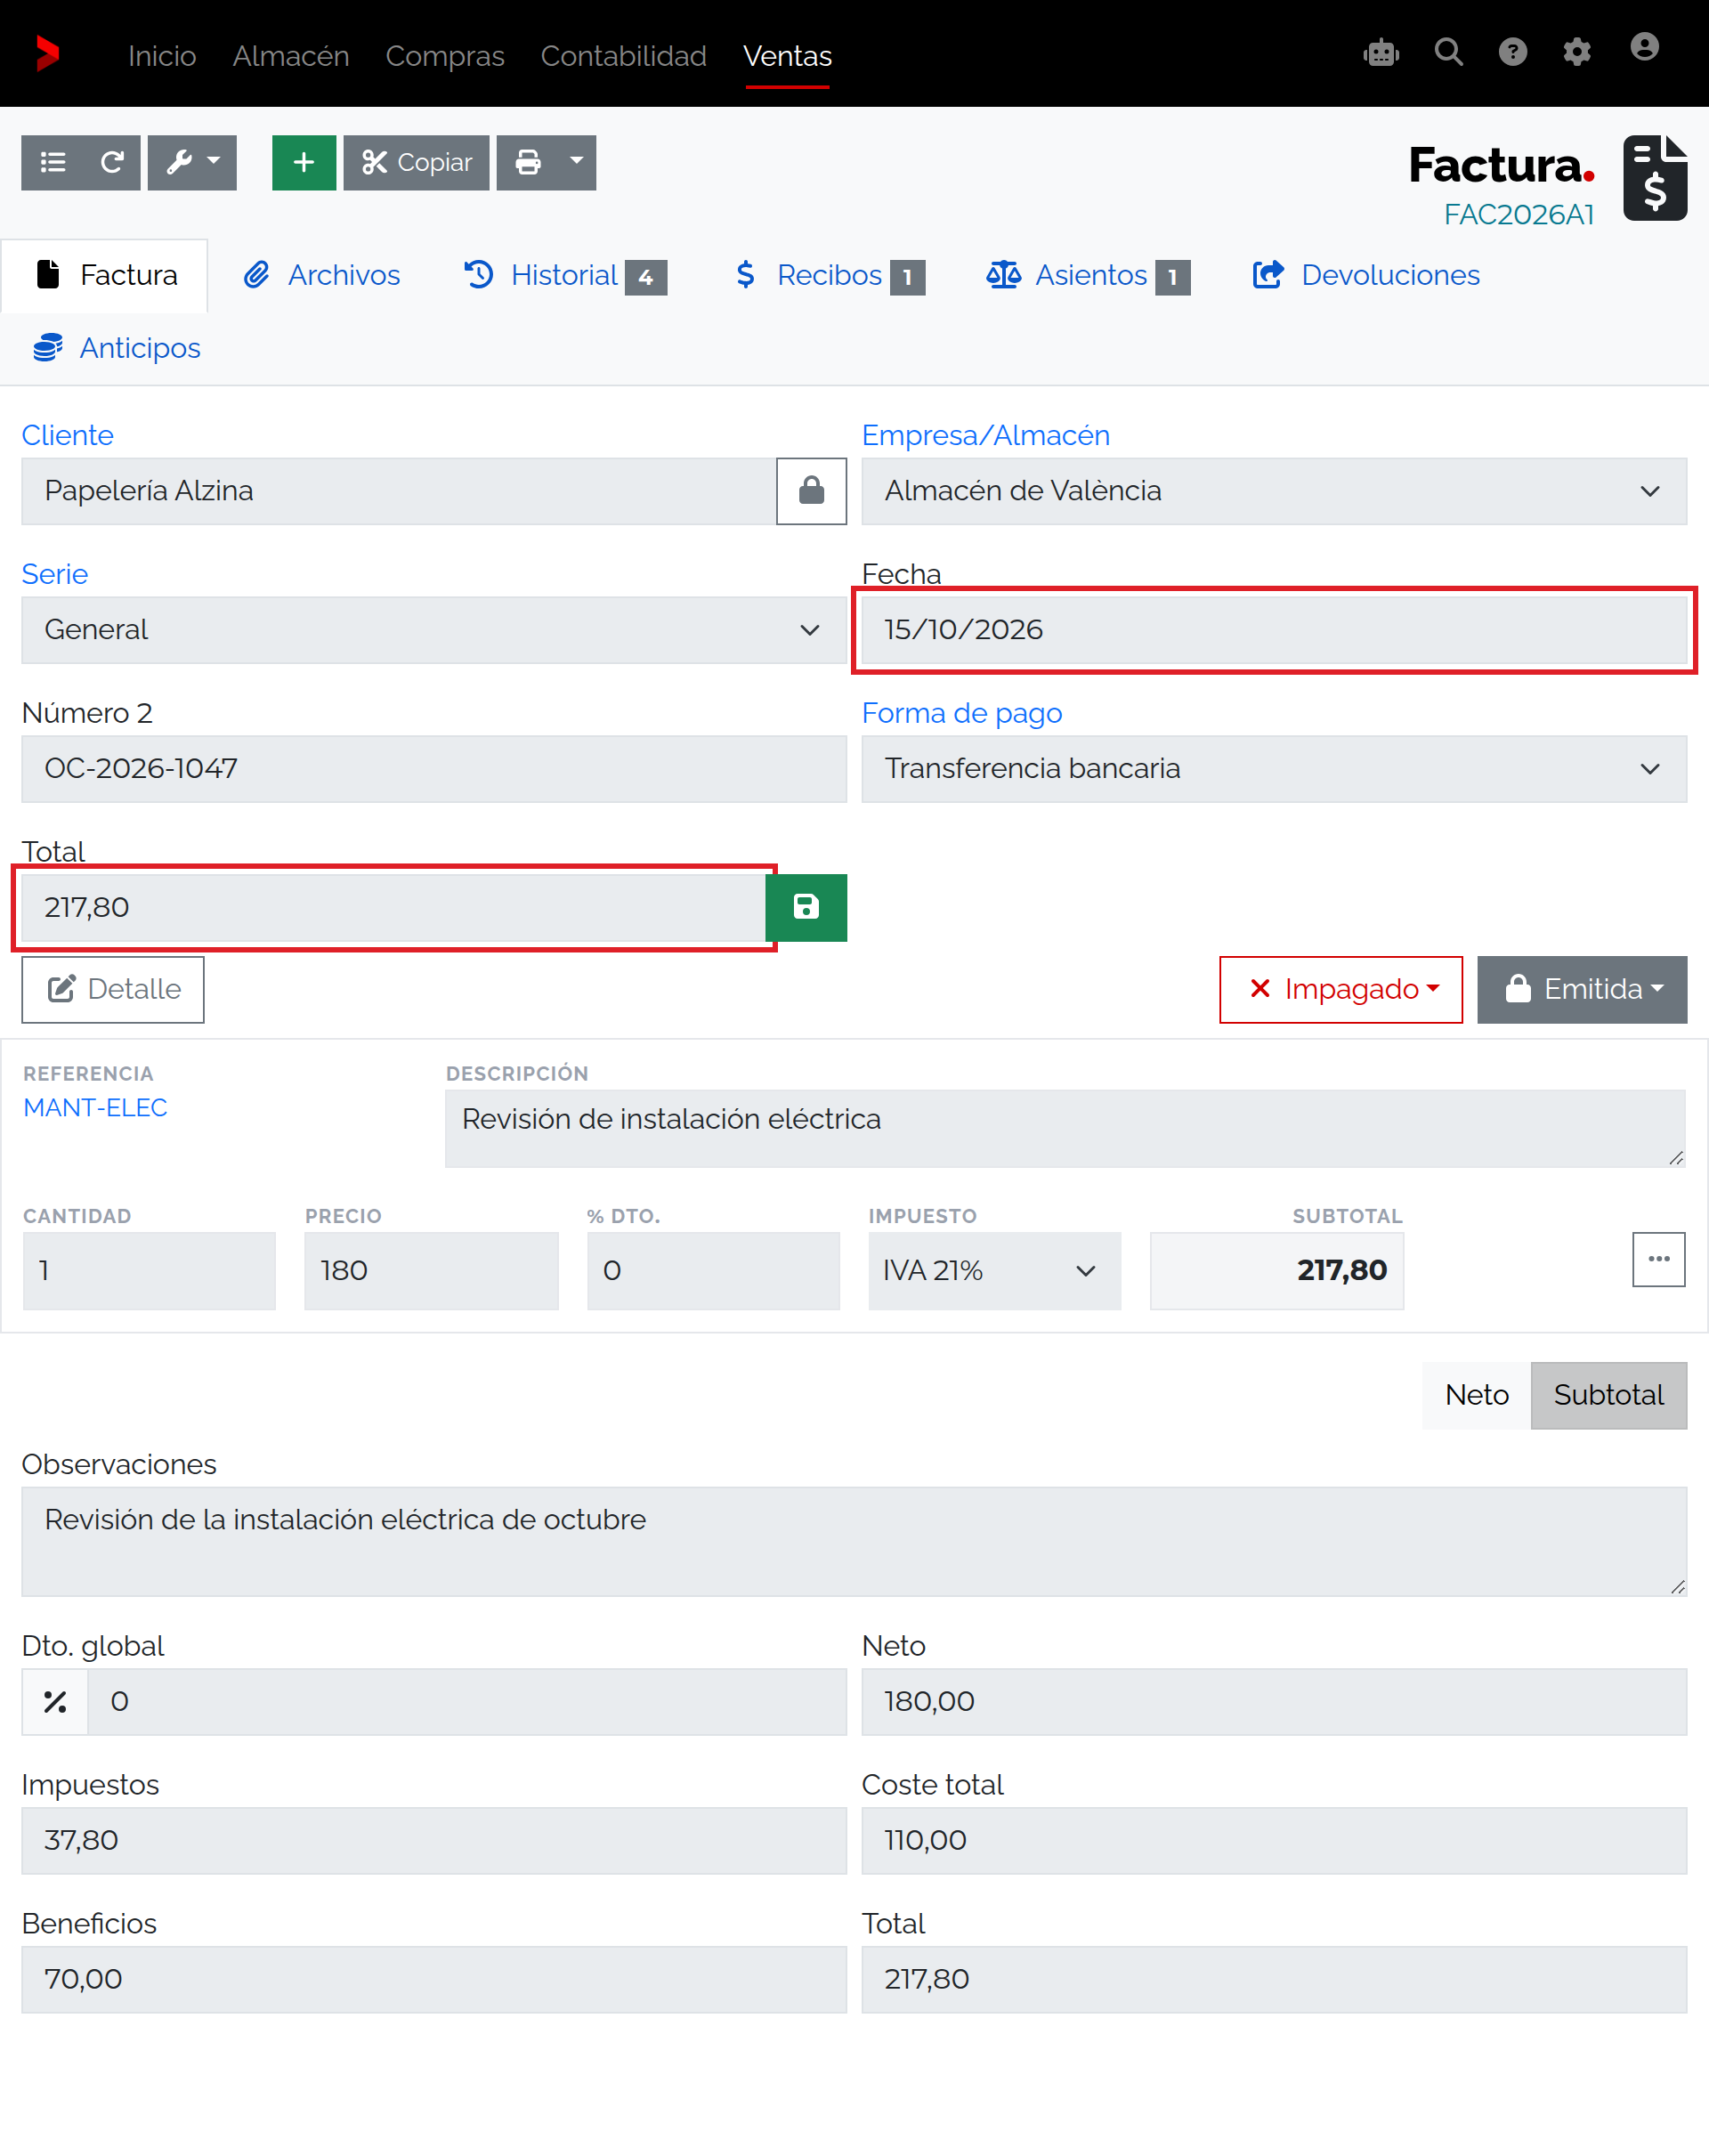
Task: Click the Copiar button
Action: pos(416,162)
